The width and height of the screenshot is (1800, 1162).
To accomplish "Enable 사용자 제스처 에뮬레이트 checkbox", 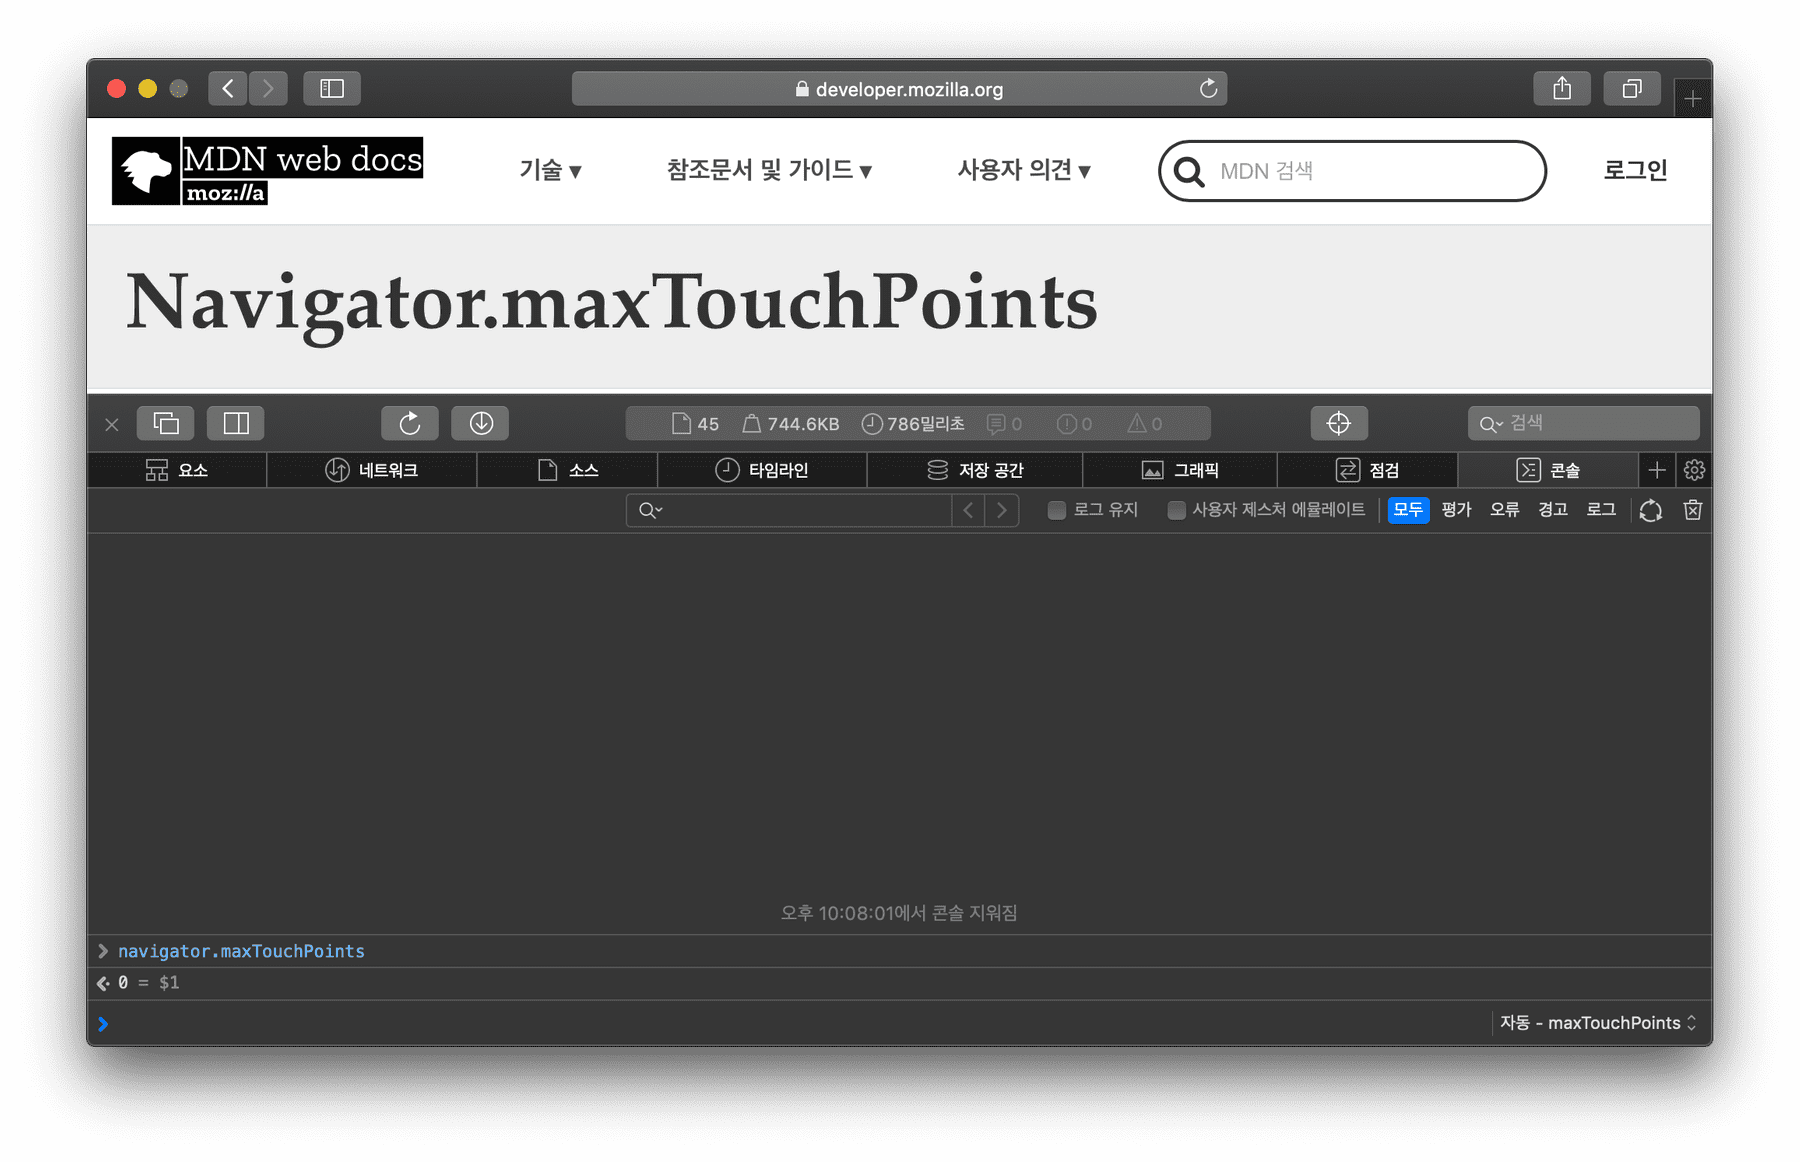I will 1176,510.
